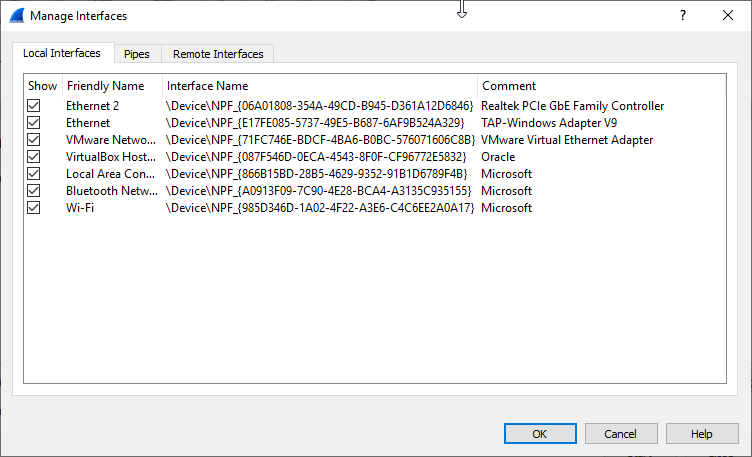Select the Realtek PCIe GbE Family Controller row

pyautogui.click(x=572, y=106)
